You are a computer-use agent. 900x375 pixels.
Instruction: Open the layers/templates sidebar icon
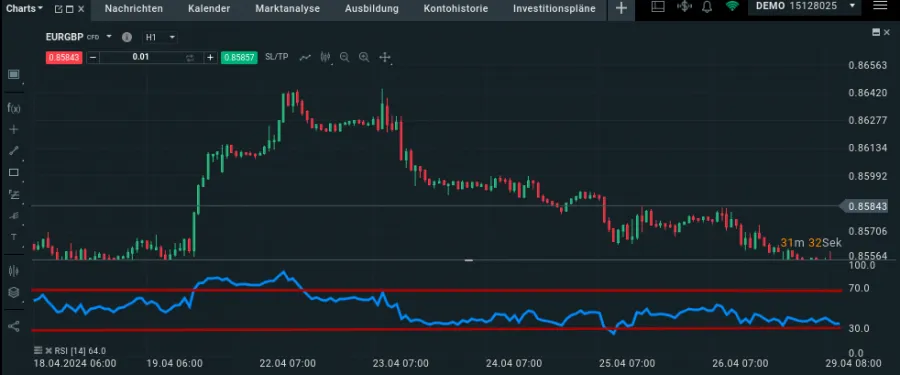click(x=14, y=293)
